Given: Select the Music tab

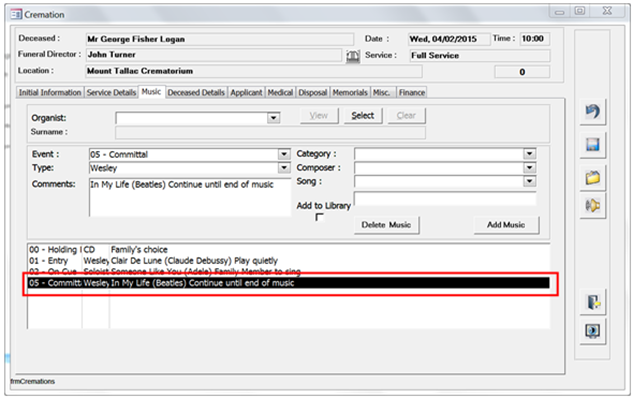Looking at the screenshot, I should point(151,92).
